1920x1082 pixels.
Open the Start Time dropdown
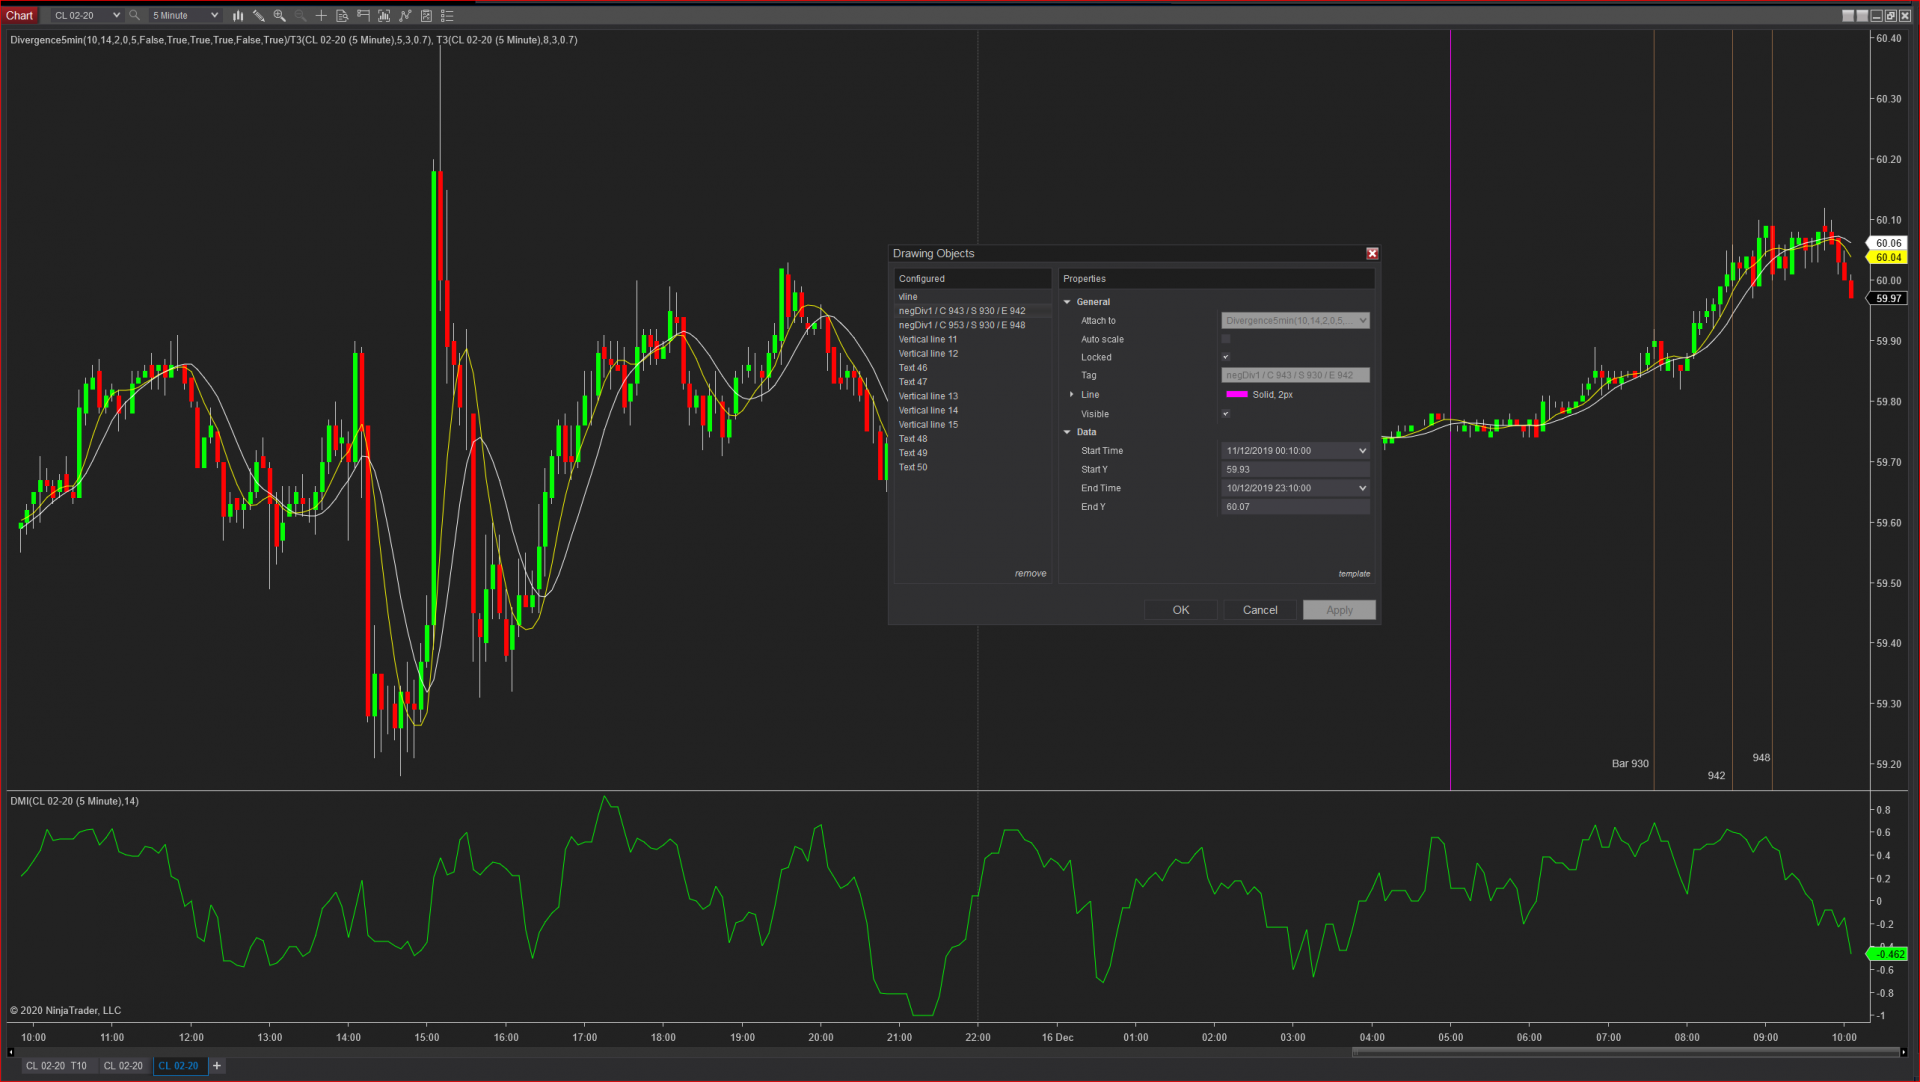point(1361,451)
